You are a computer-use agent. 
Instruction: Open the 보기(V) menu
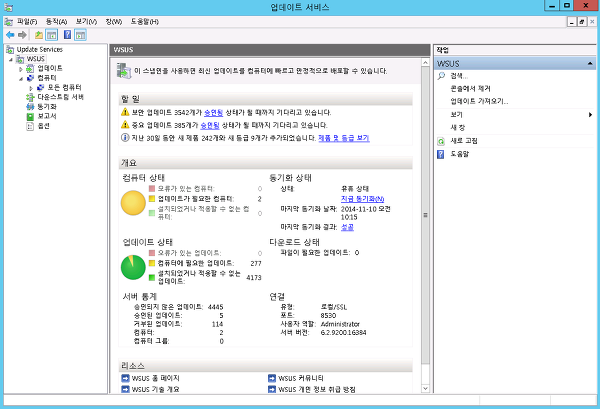click(86, 22)
